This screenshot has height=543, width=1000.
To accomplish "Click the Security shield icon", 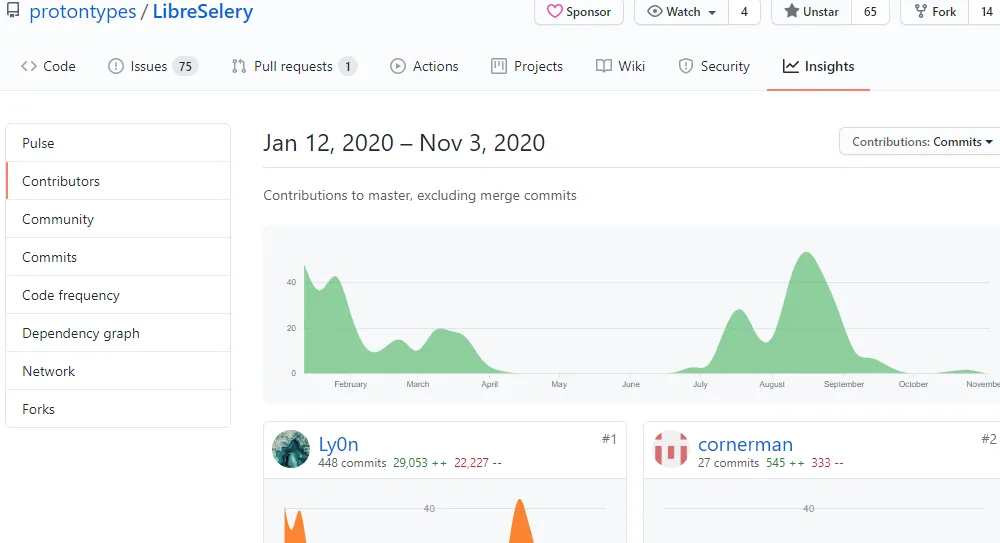I will (x=686, y=66).
